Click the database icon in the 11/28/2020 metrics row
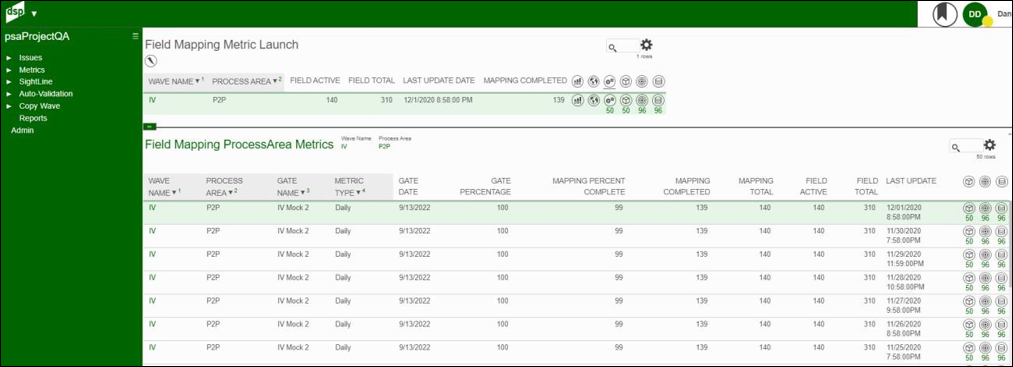The image size is (1013, 367). 1001,278
